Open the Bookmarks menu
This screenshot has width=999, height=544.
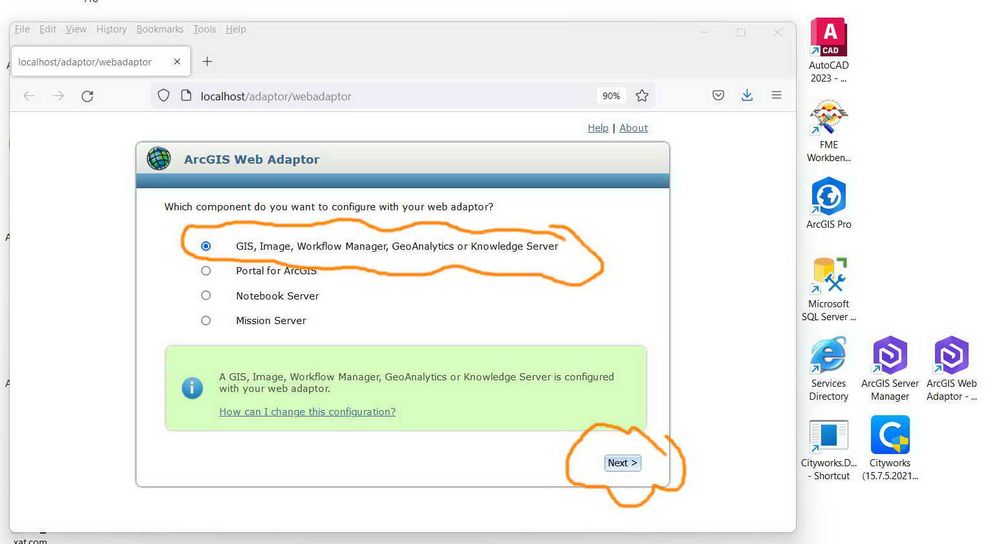(x=160, y=29)
